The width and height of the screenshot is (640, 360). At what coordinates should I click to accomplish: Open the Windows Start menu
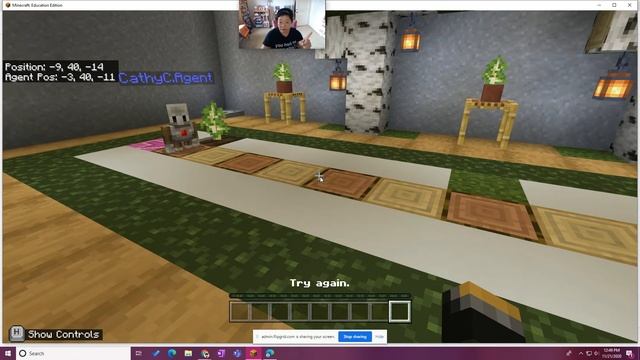pos(8,353)
